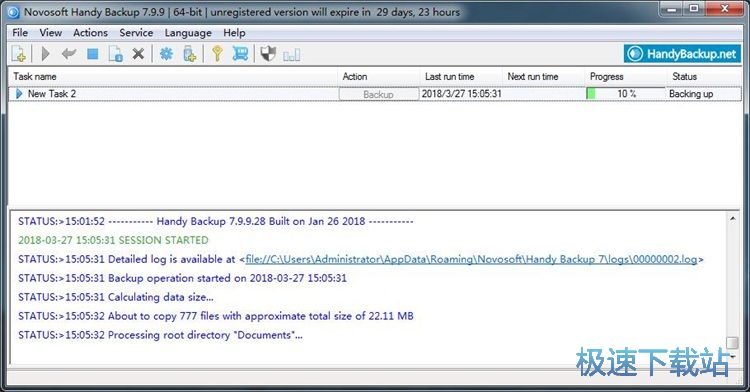This screenshot has height=392, width=750.
Task: Create a USB recovery drive icon
Action: 190,54
